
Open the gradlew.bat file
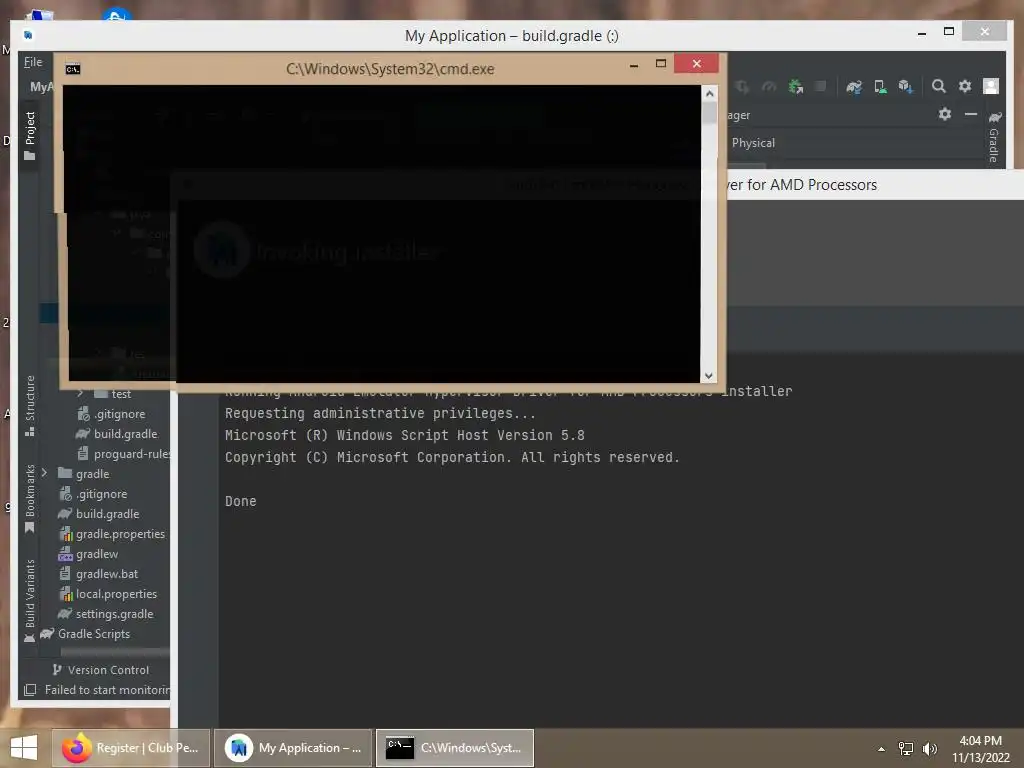click(x=99, y=574)
